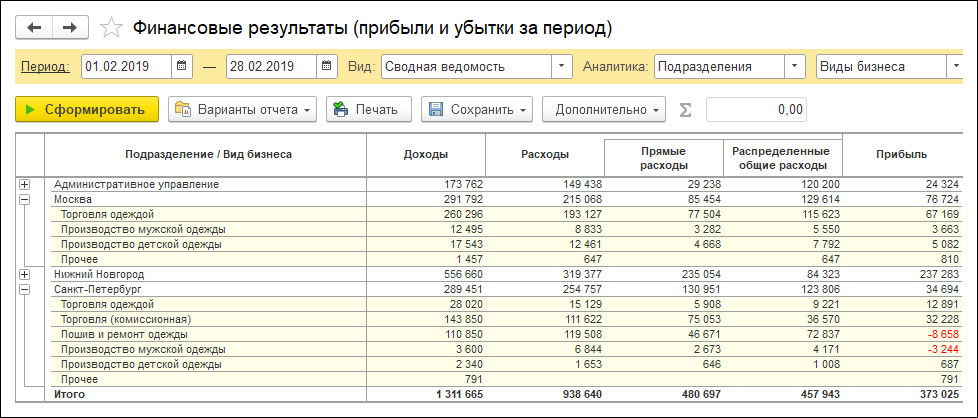Open calendar for start date 01.02.2019

182,67
